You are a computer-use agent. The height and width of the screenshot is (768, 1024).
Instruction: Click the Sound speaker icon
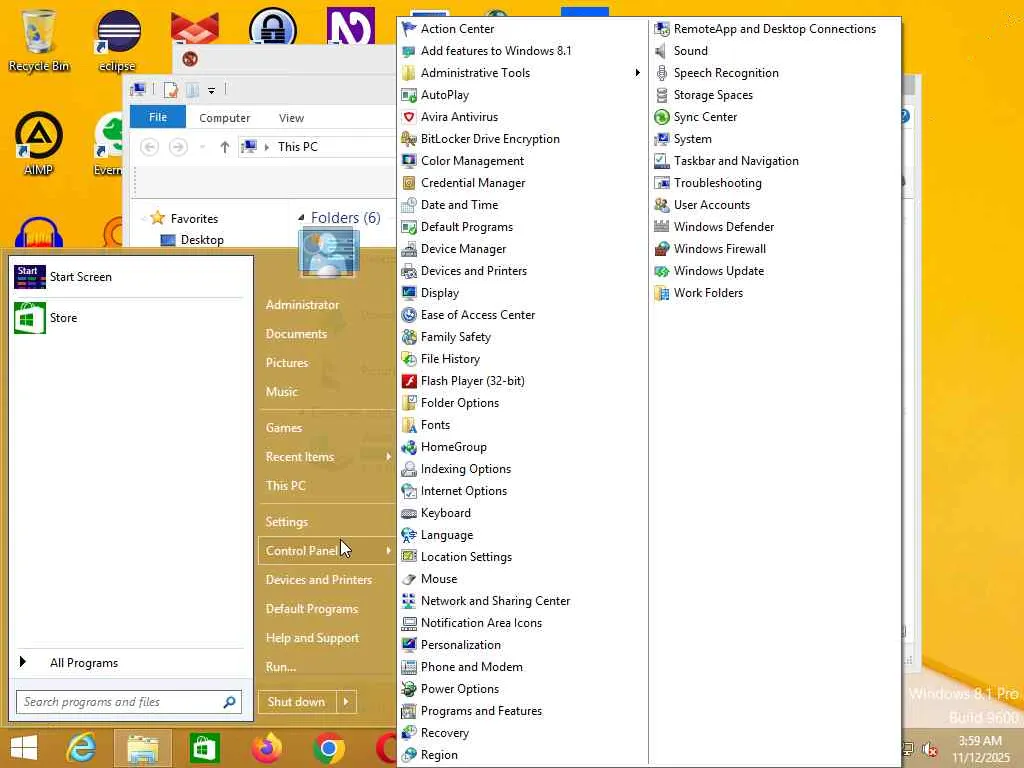662,51
